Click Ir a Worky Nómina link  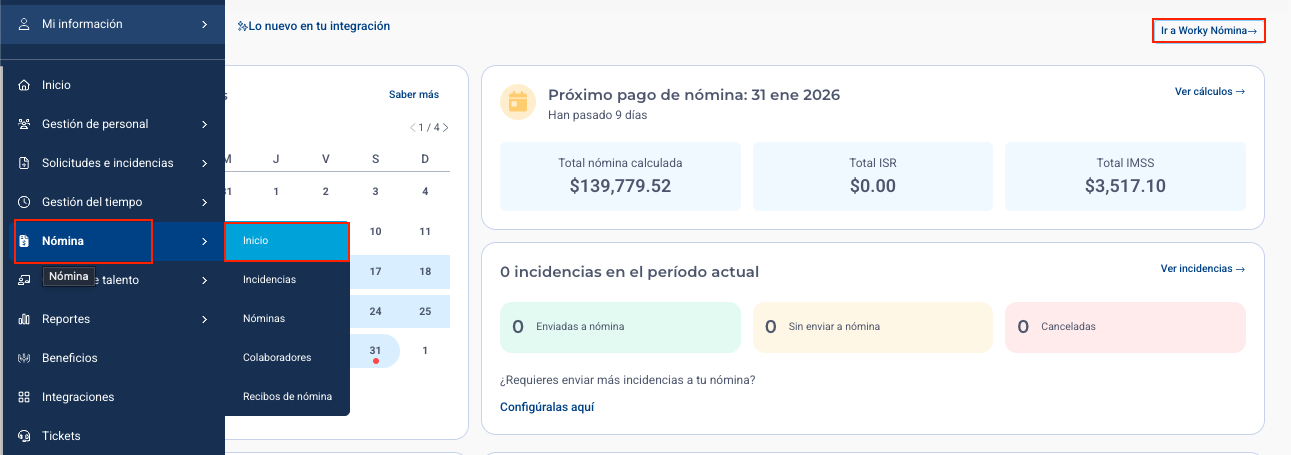(x=1209, y=31)
